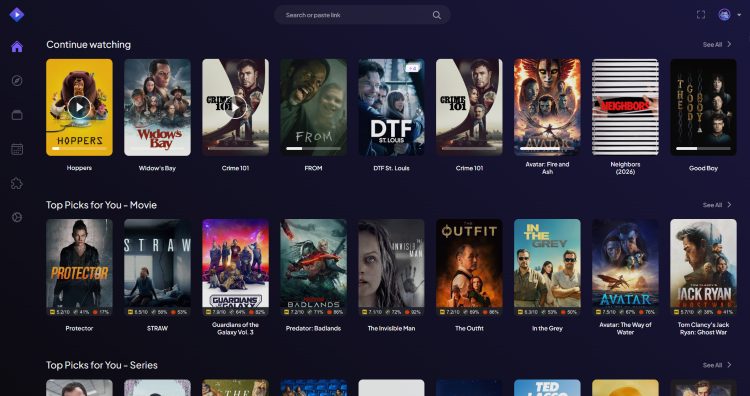Click the Search or paste link field
Screen dimensions: 750x396
point(362,15)
